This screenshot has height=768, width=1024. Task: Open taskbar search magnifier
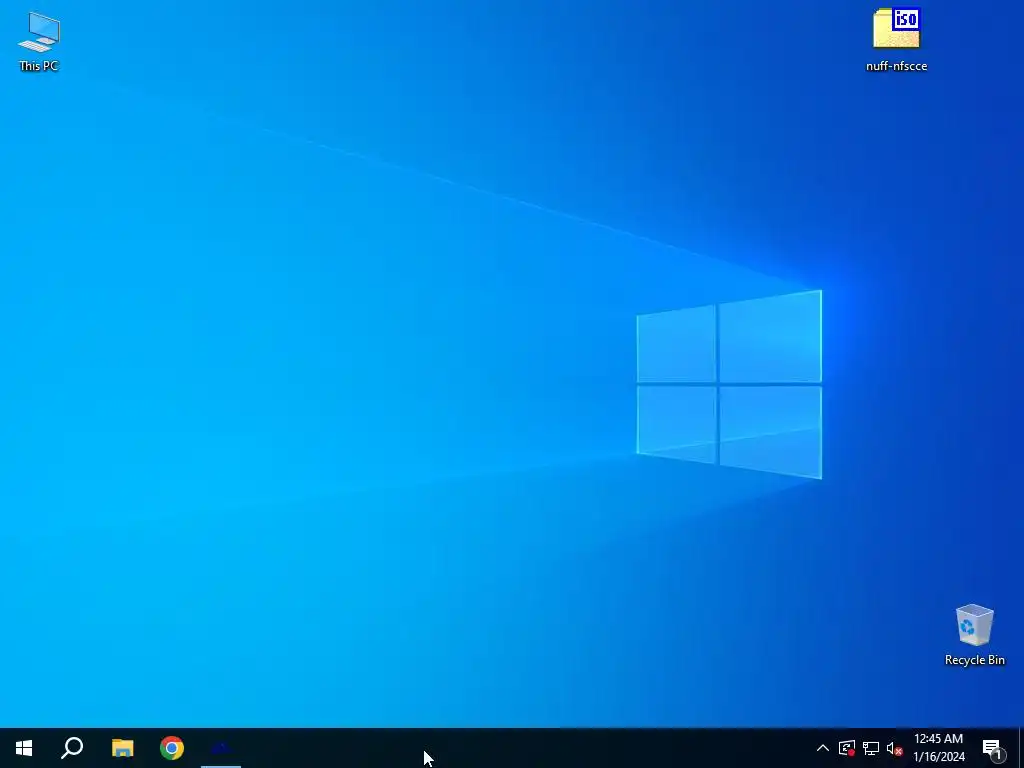click(72, 748)
